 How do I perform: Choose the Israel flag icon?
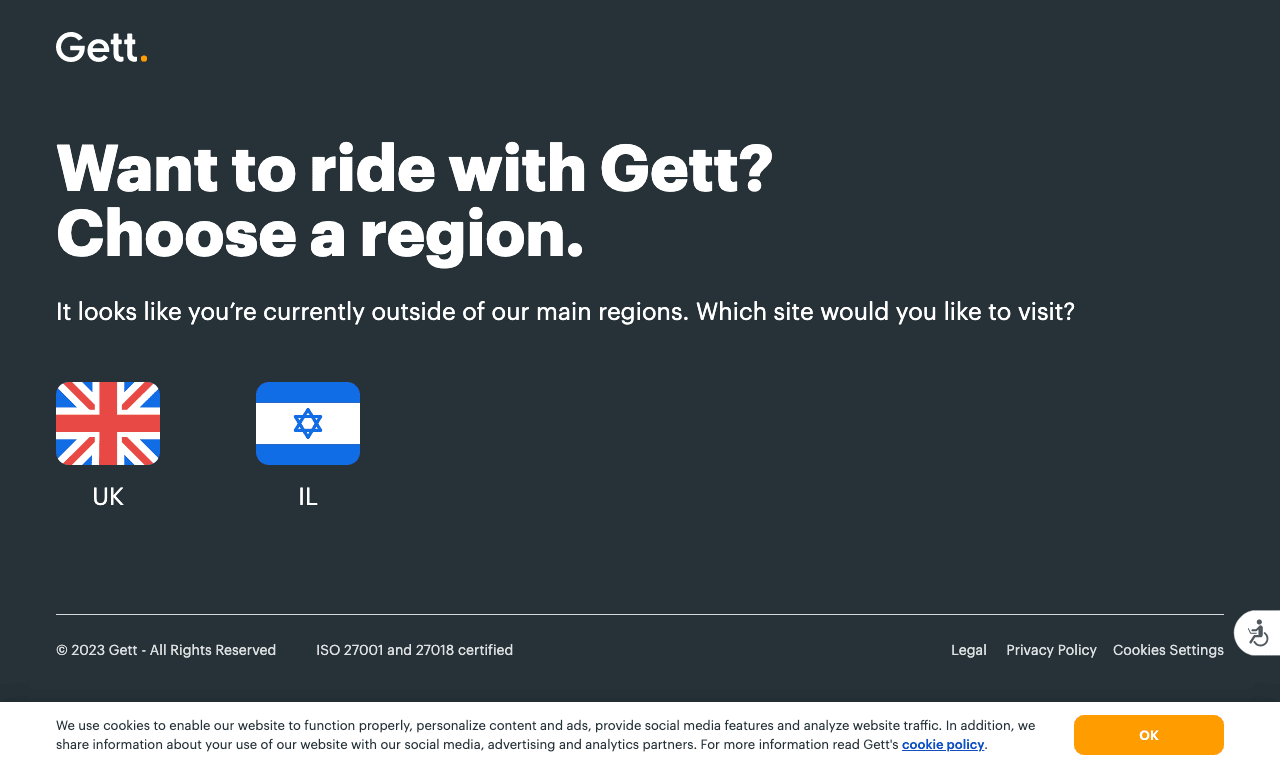coord(308,423)
